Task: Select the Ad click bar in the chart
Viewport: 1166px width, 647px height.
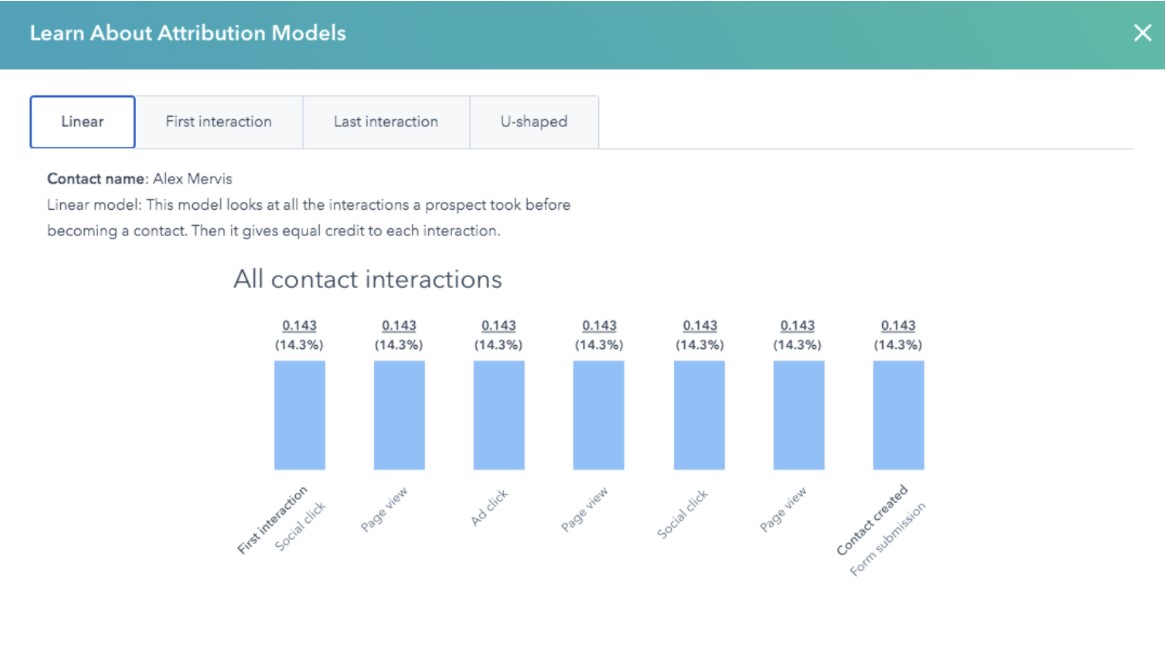Action: pos(498,415)
